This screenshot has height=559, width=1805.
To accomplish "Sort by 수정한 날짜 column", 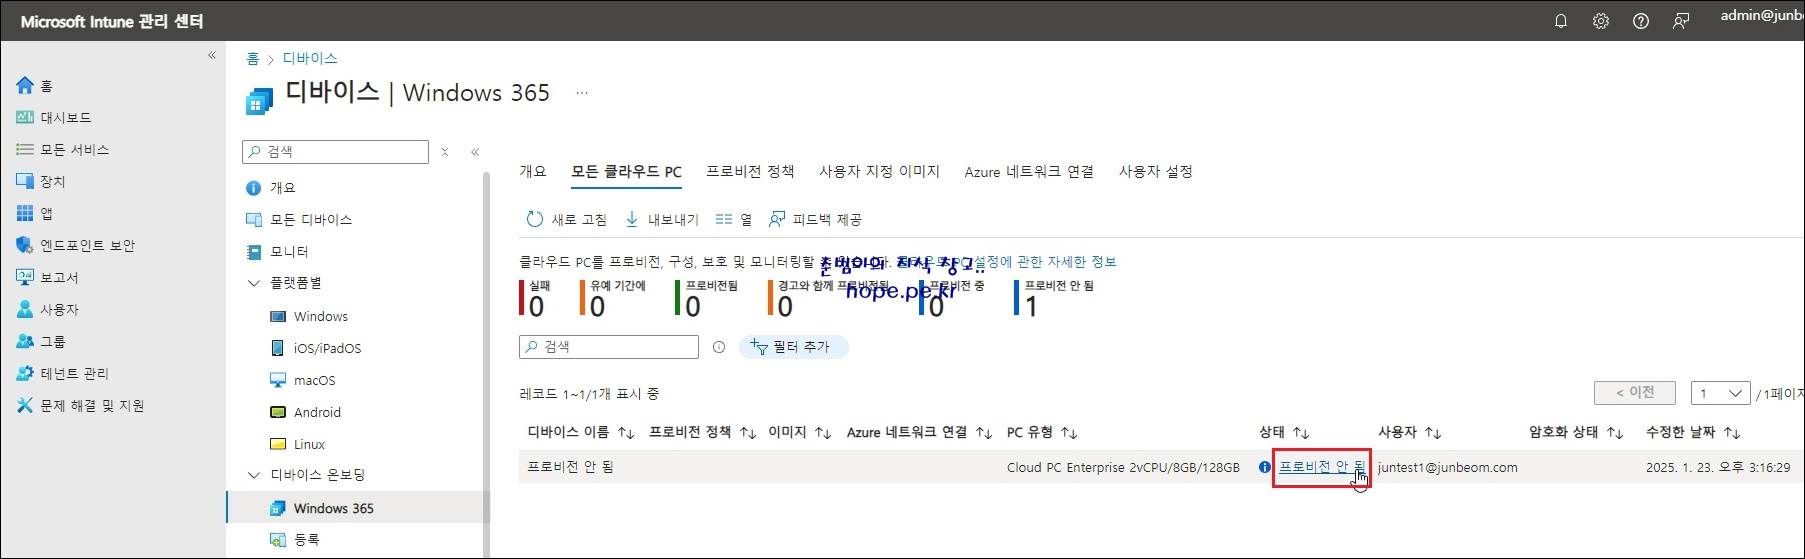I will click(x=1694, y=433).
